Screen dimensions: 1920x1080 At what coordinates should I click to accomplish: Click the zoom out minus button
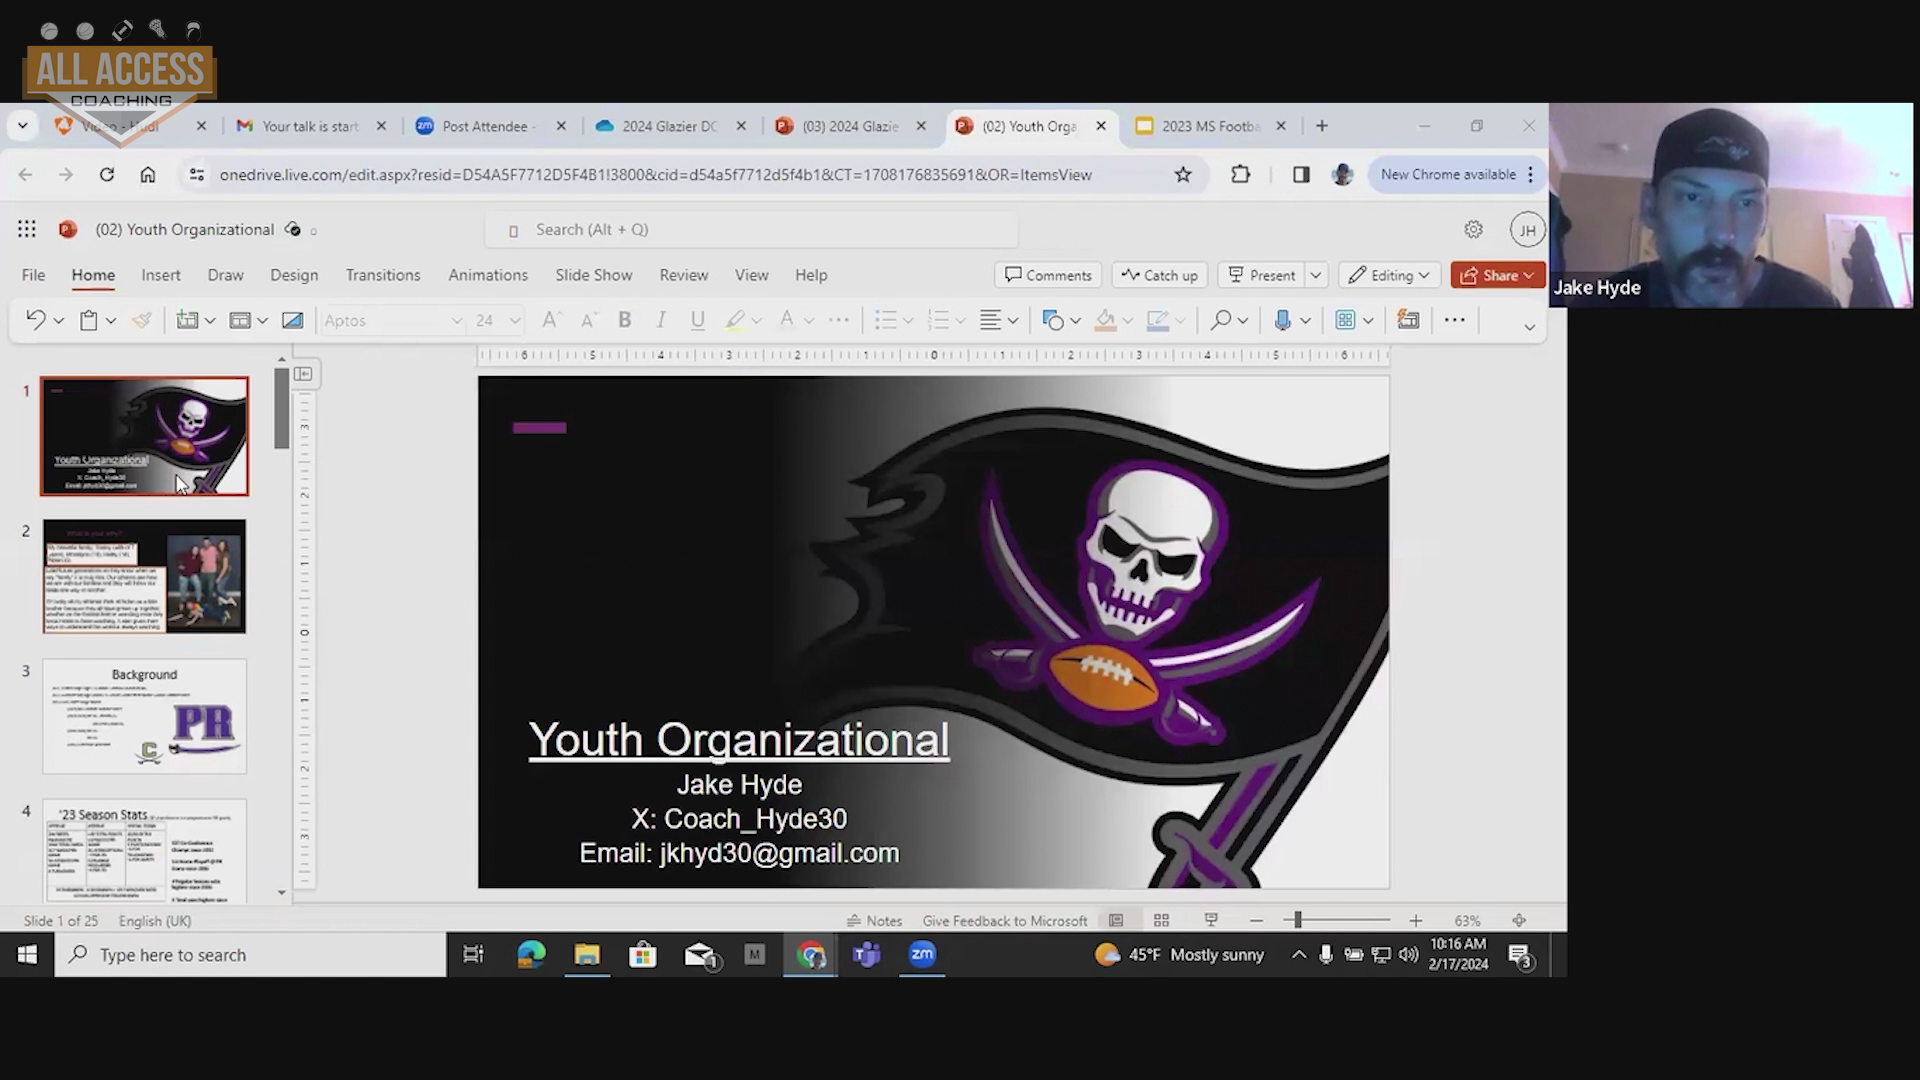pyautogui.click(x=1256, y=920)
